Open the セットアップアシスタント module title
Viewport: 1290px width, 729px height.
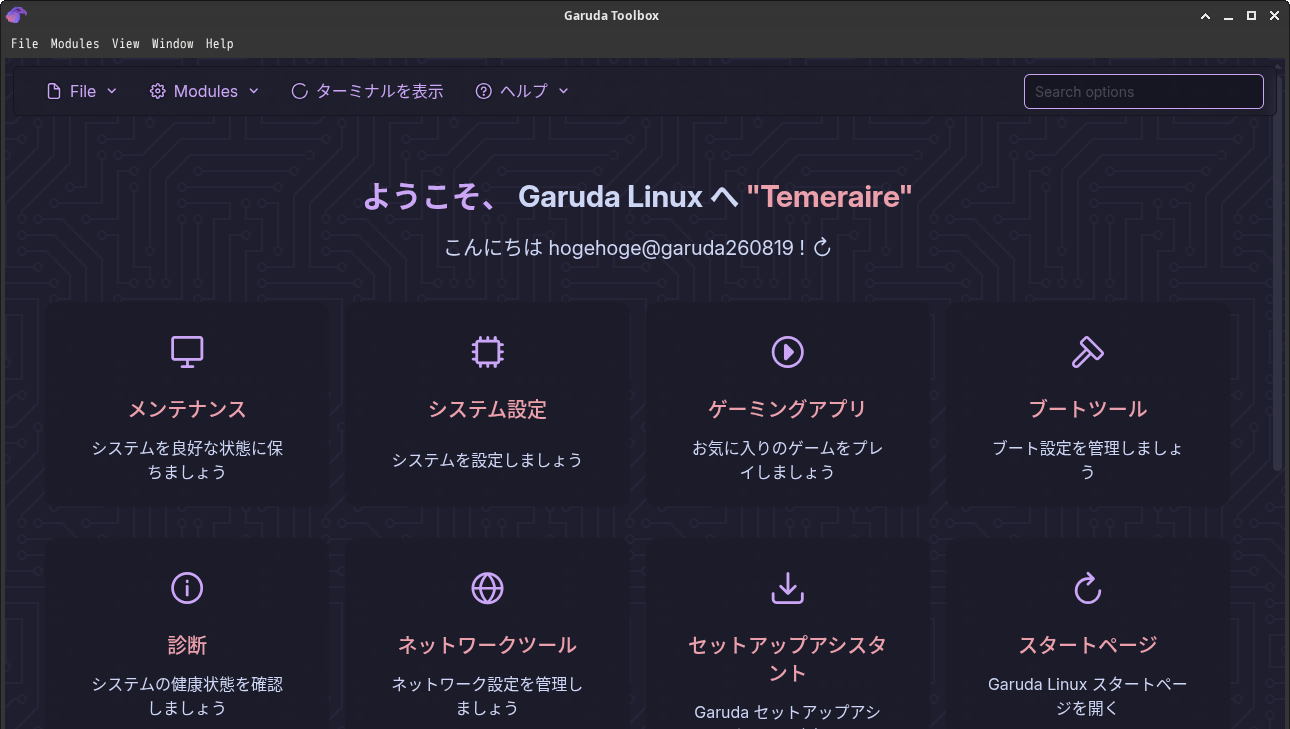[788, 658]
